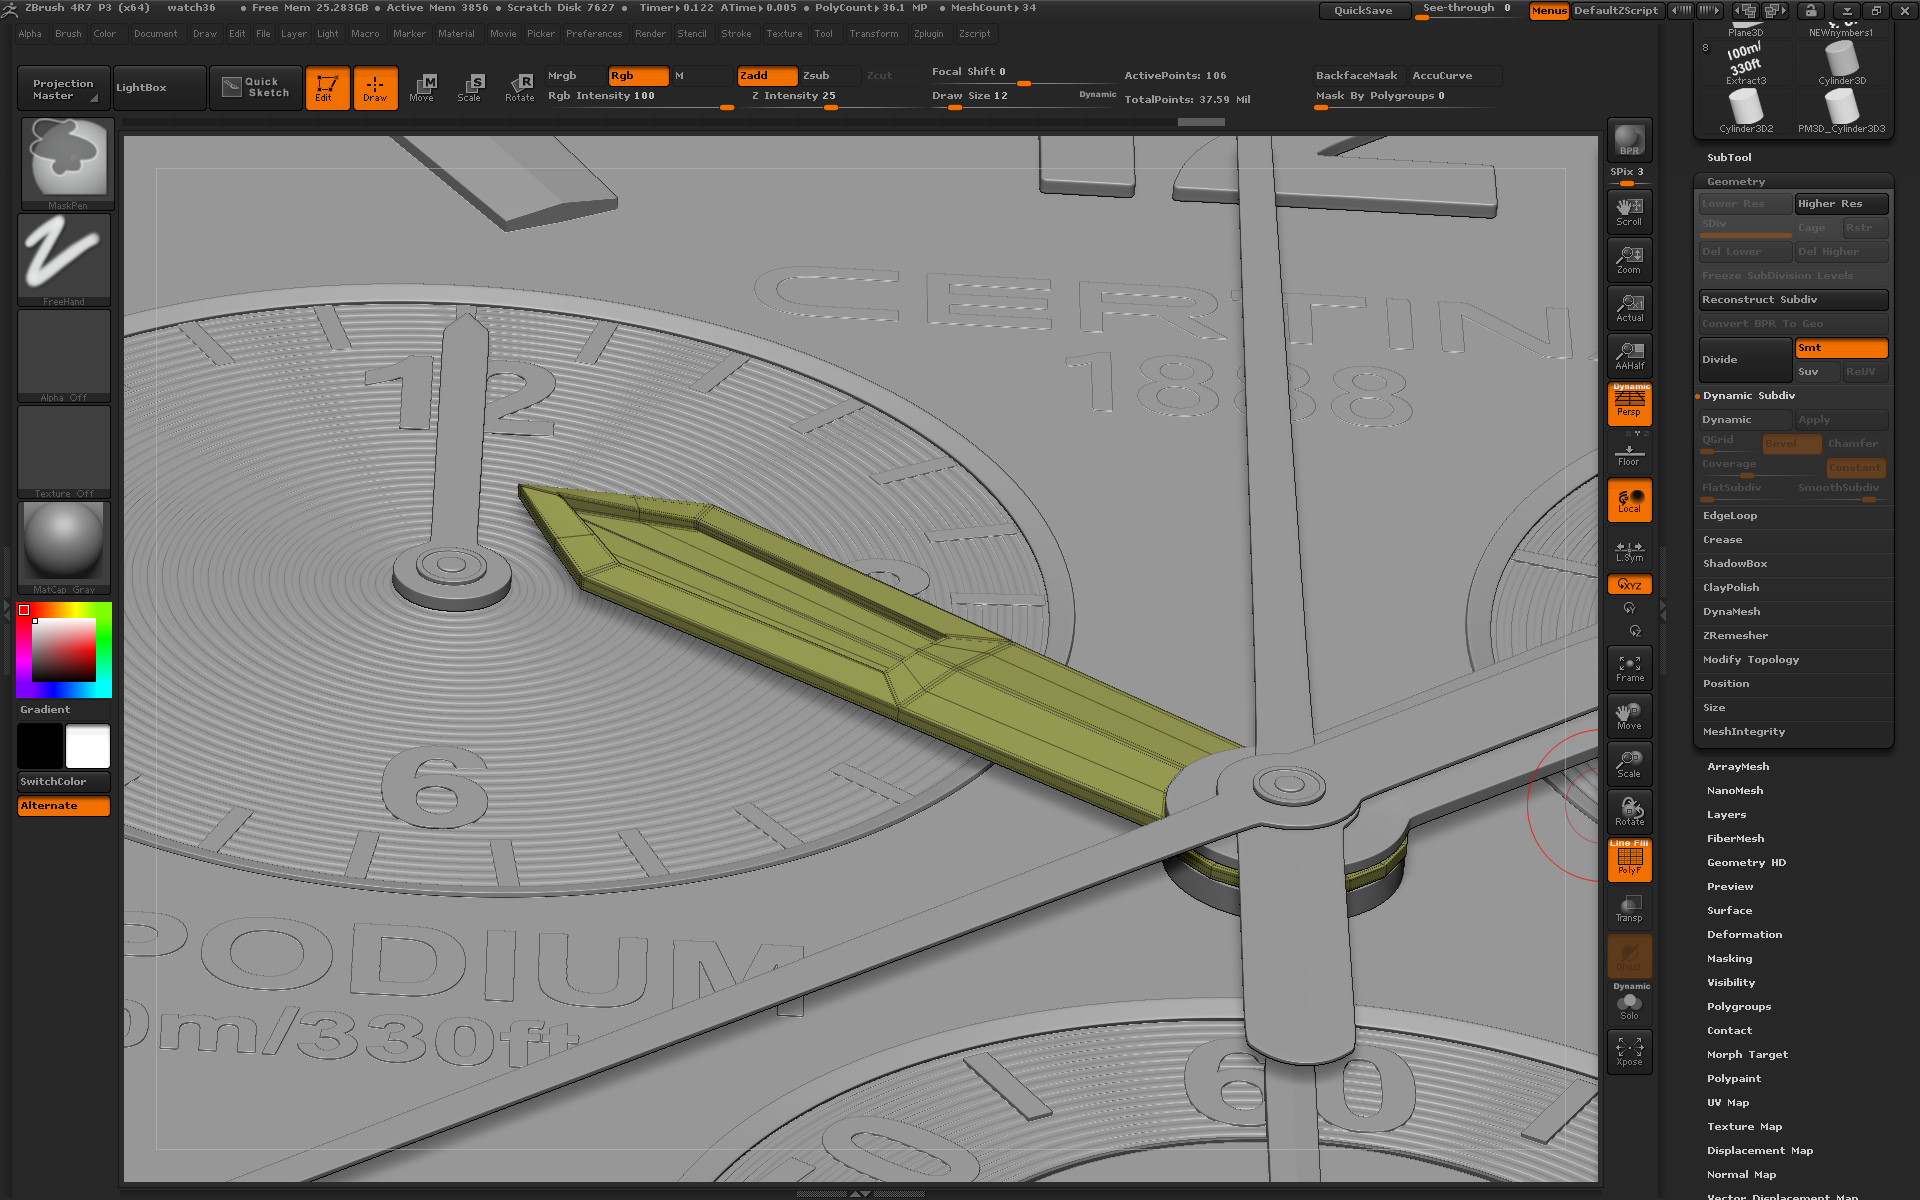Switch to Move transform mode in top shelf
The image size is (1920, 1200).
click(x=422, y=88)
